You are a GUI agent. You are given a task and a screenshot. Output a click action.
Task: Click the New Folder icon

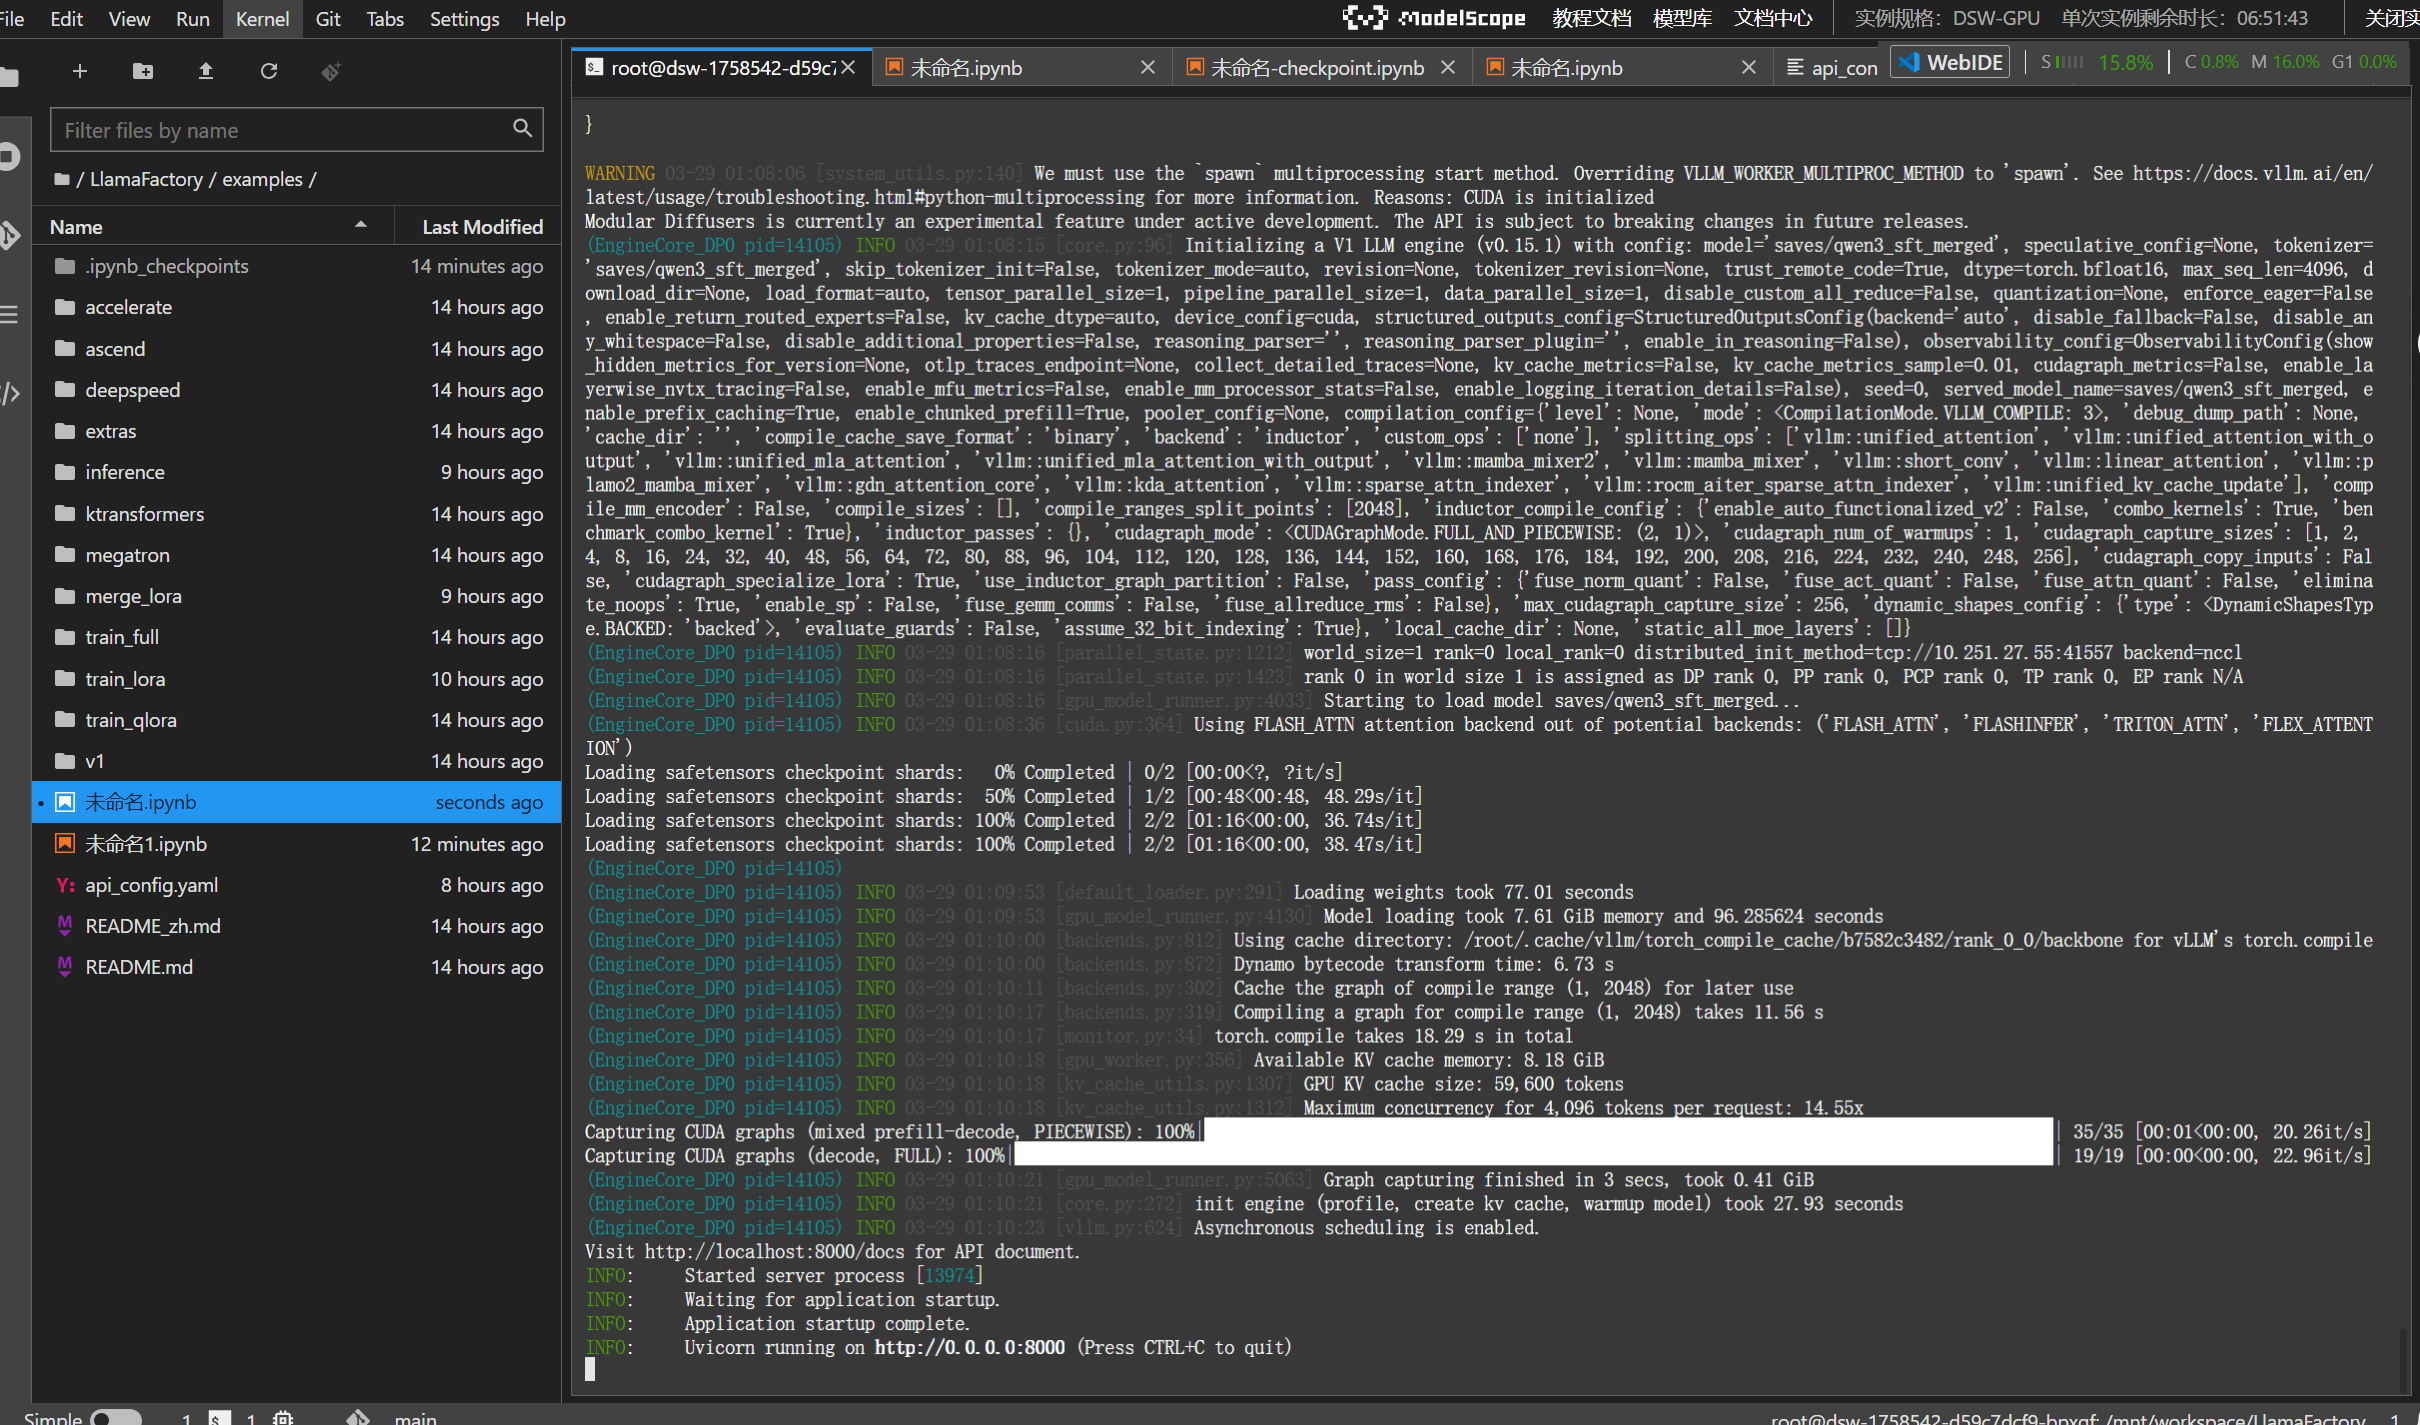click(143, 71)
